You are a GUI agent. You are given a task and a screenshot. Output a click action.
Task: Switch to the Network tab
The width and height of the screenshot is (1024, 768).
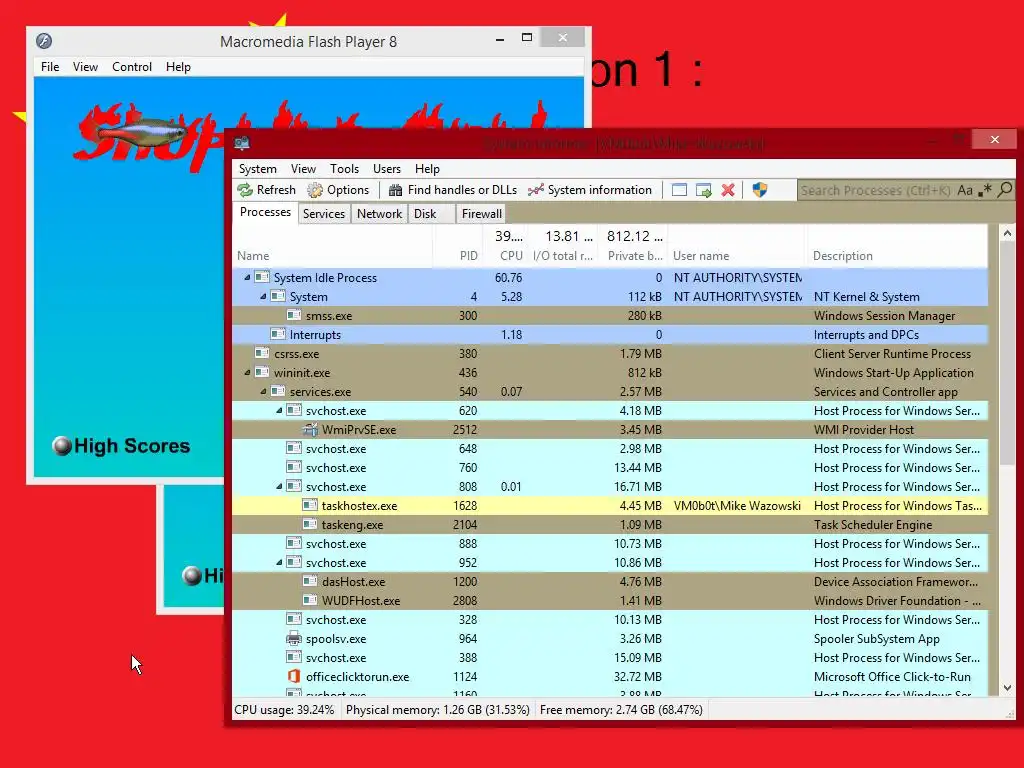pos(379,214)
